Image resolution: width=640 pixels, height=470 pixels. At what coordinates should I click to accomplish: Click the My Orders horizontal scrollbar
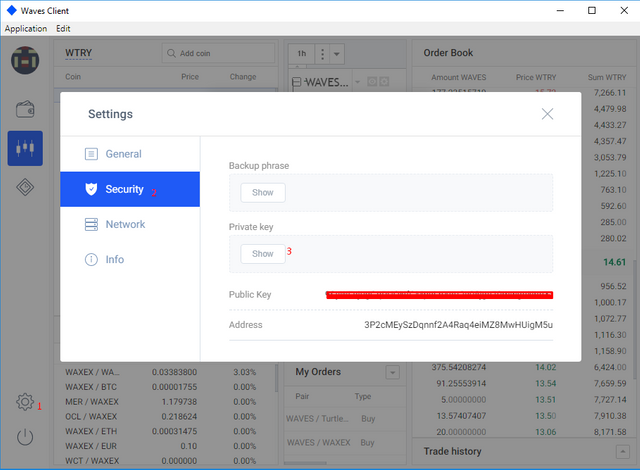tap(305, 463)
